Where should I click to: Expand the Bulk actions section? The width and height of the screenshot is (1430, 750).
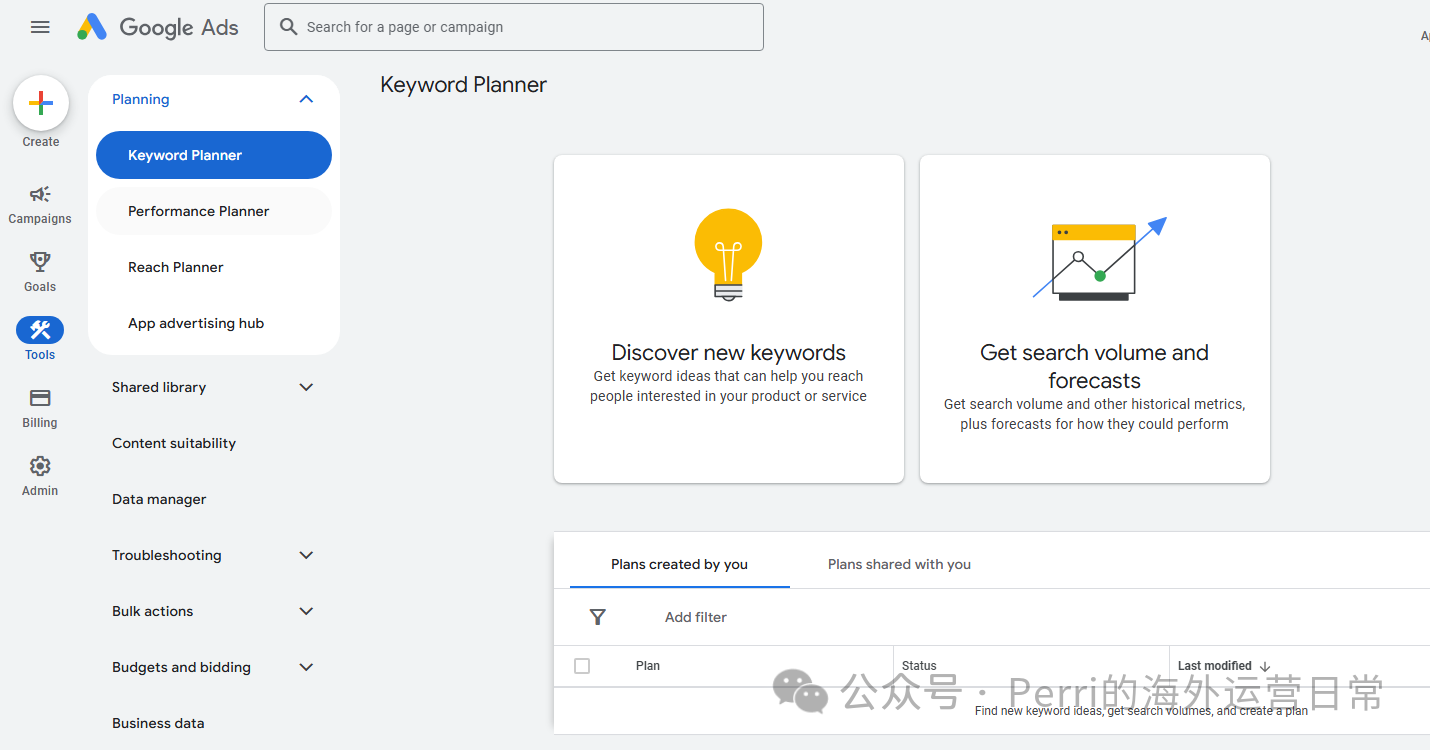(x=214, y=611)
